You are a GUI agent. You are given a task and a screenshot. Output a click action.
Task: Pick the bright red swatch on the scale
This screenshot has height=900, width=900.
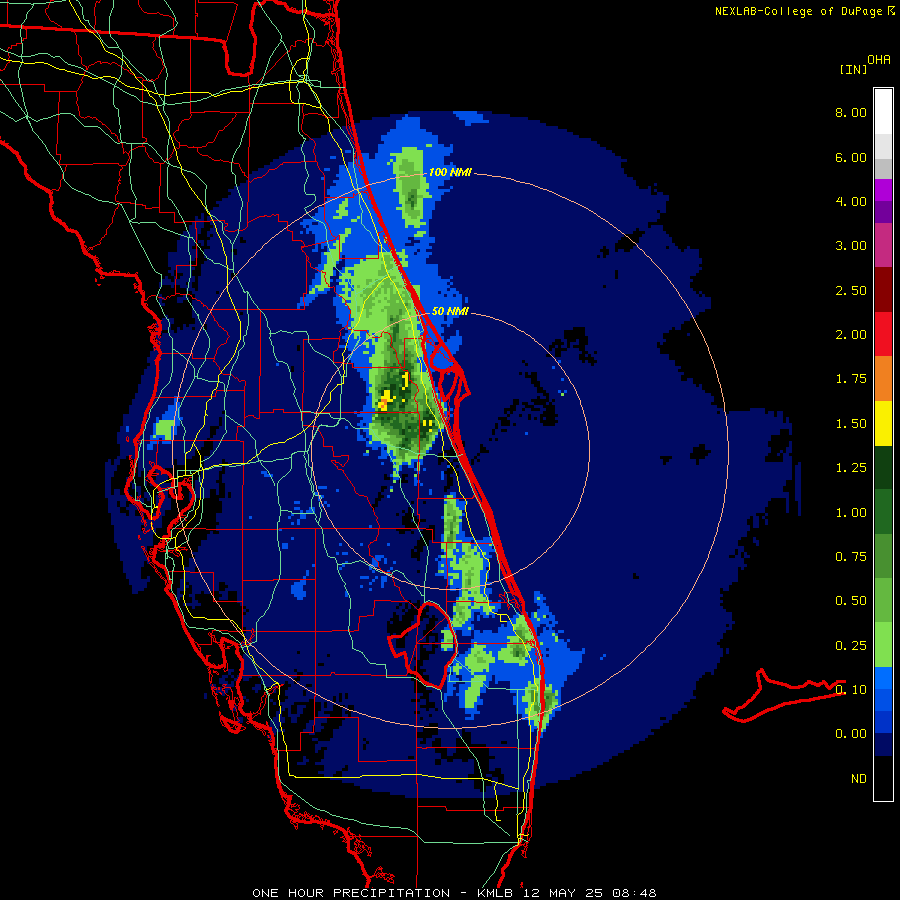click(x=883, y=335)
